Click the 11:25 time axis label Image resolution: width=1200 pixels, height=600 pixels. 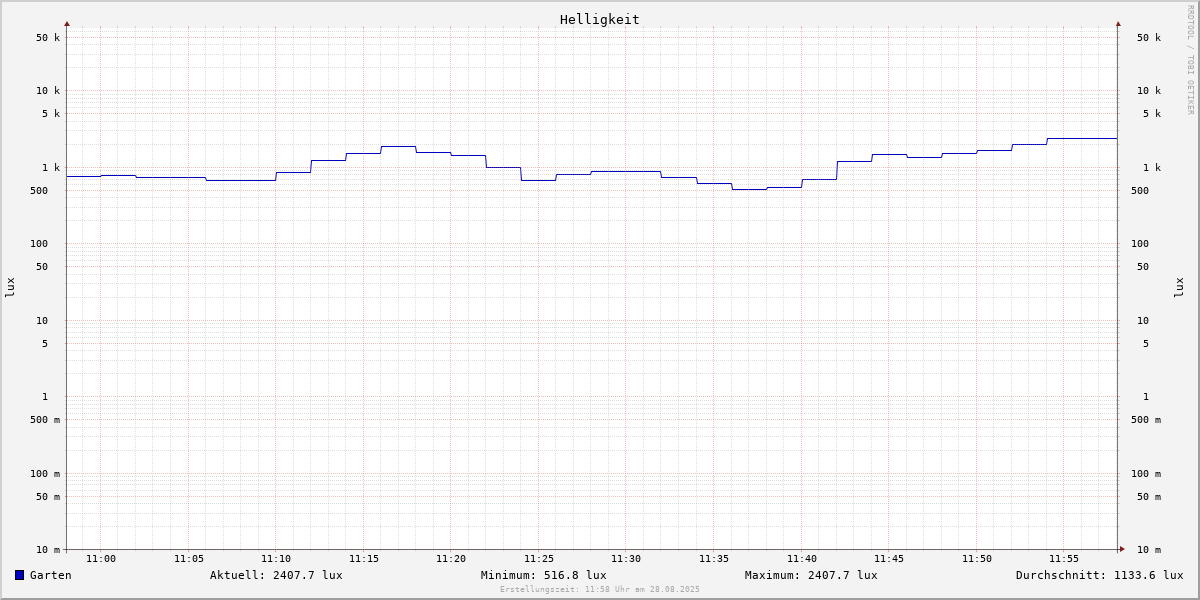pyautogui.click(x=539, y=559)
